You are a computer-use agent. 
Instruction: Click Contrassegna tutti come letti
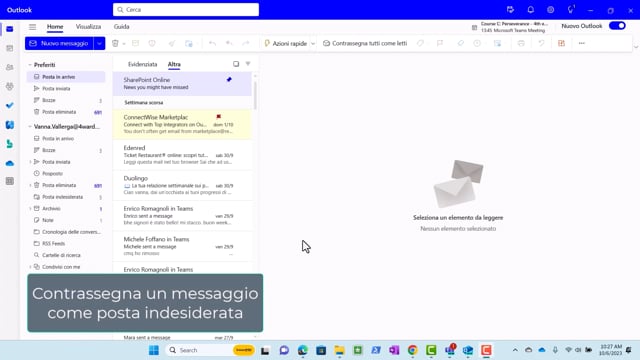coord(365,43)
